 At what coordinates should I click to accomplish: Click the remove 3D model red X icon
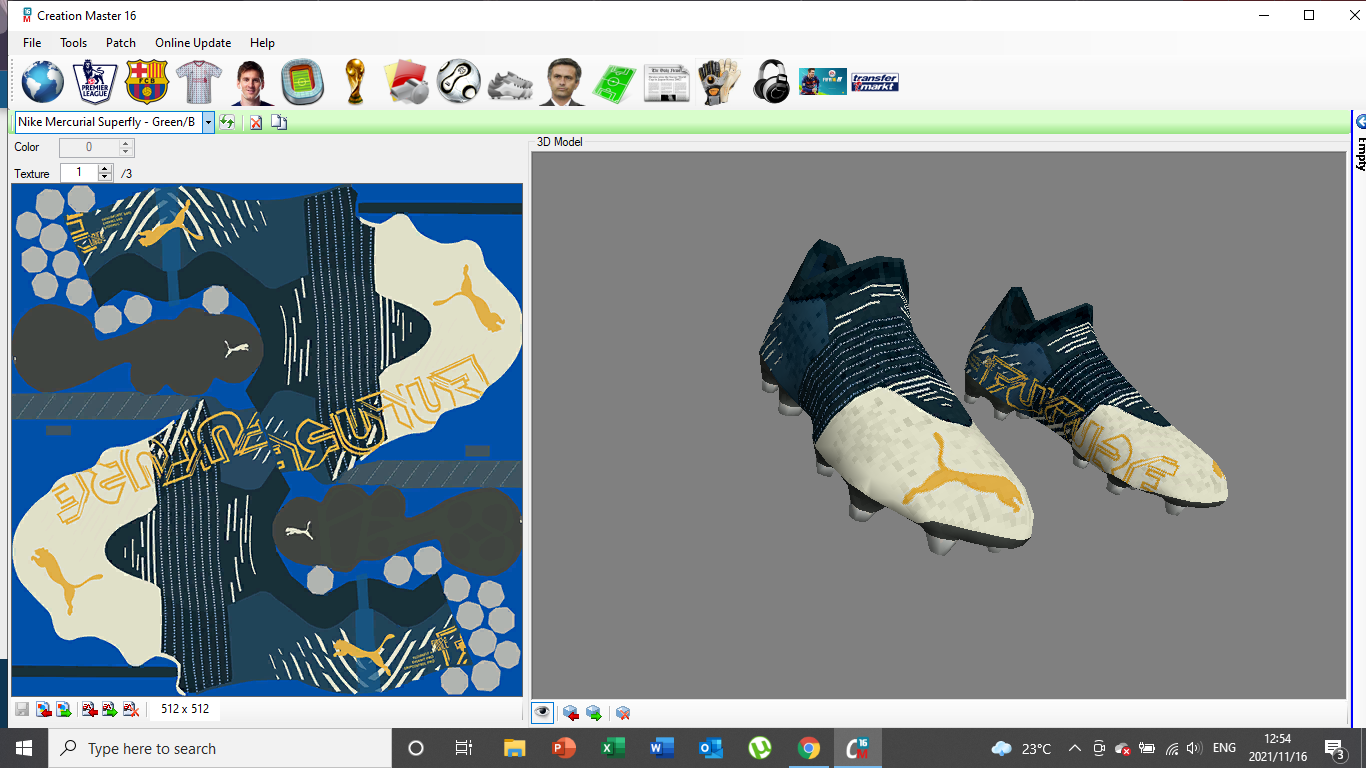(x=623, y=713)
